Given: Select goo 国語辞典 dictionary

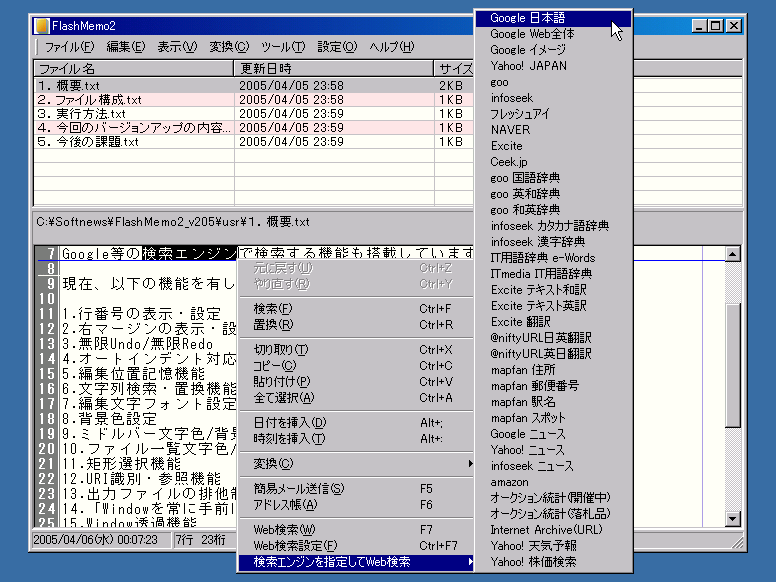Looking at the screenshot, I should (x=553, y=178).
